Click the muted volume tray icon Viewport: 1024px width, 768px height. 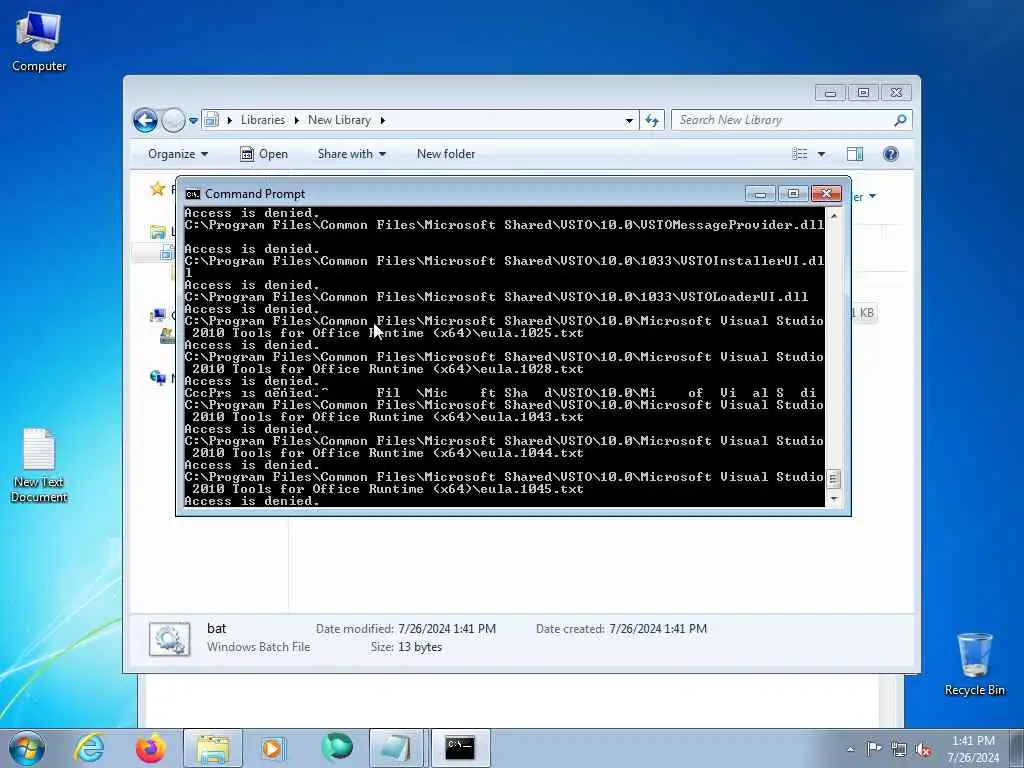pos(923,750)
